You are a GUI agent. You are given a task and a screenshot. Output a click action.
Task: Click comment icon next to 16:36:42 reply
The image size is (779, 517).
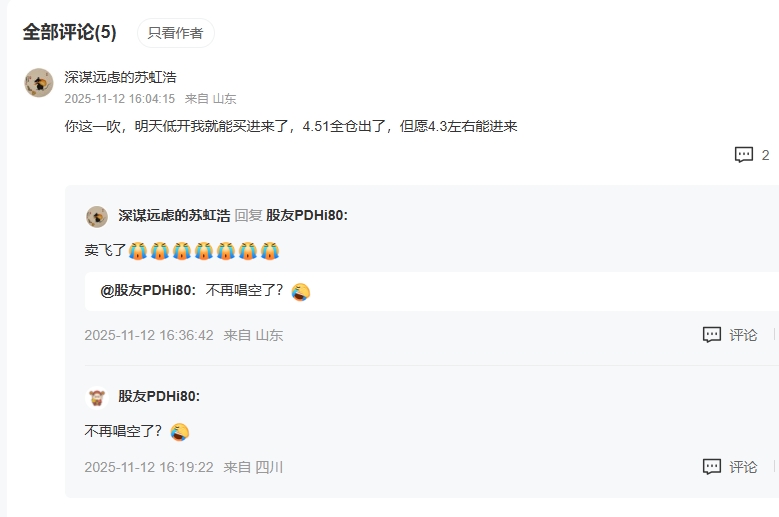click(x=712, y=335)
